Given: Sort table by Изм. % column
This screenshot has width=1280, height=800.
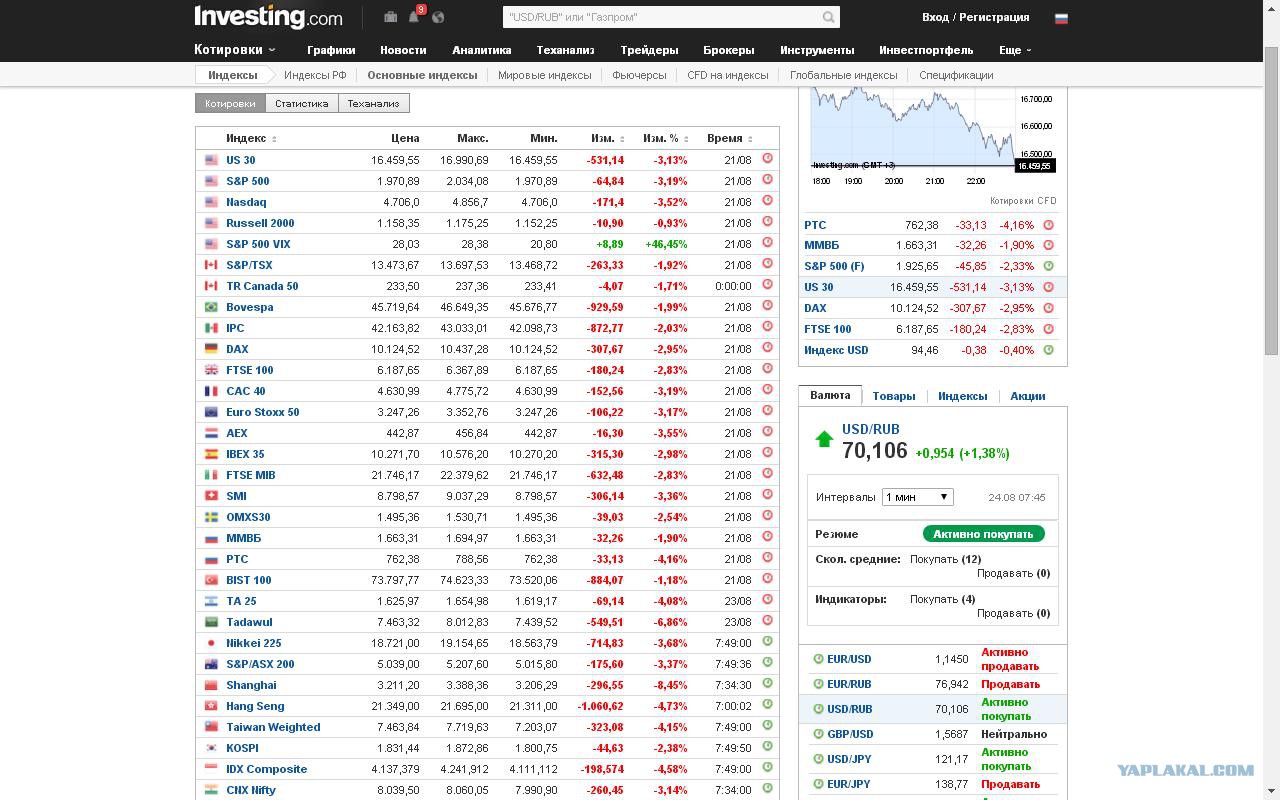Looking at the screenshot, I should coord(666,138).
